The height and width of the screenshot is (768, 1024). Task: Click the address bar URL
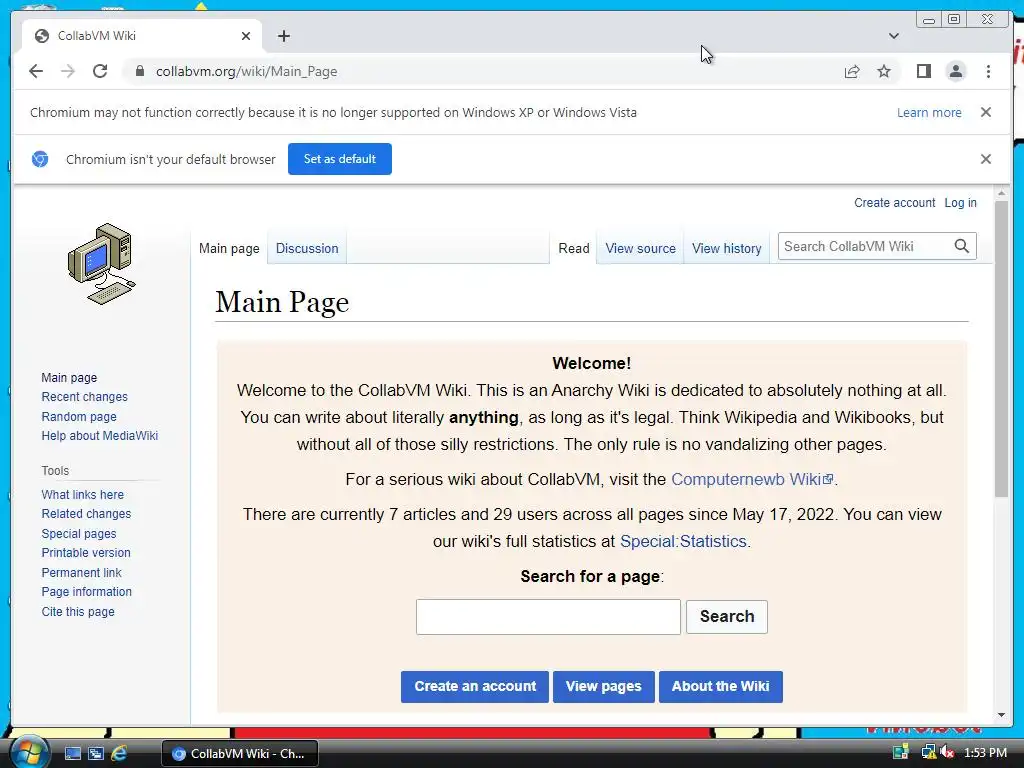(x=246, y=71)
